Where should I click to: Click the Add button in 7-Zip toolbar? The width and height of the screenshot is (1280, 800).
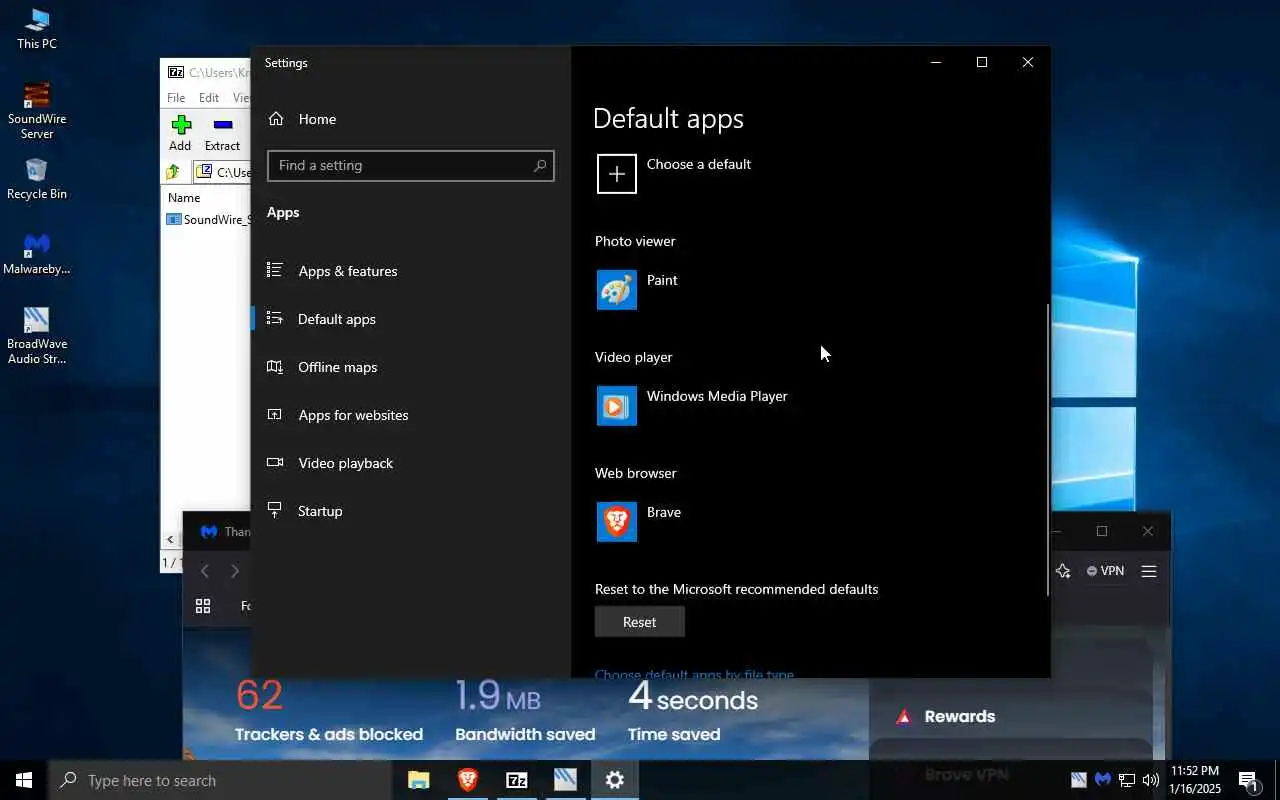180,133
